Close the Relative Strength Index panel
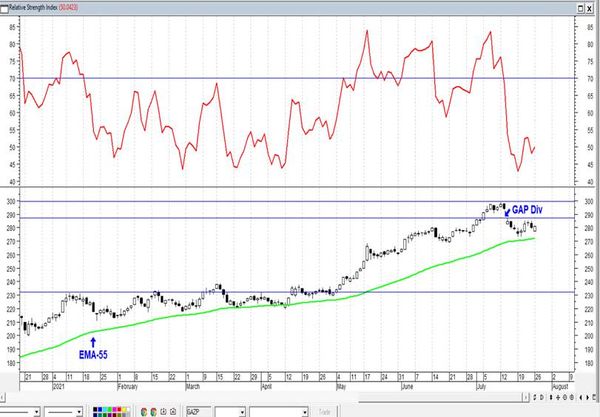Screen dimensions: 600x417 click(590, 8)
